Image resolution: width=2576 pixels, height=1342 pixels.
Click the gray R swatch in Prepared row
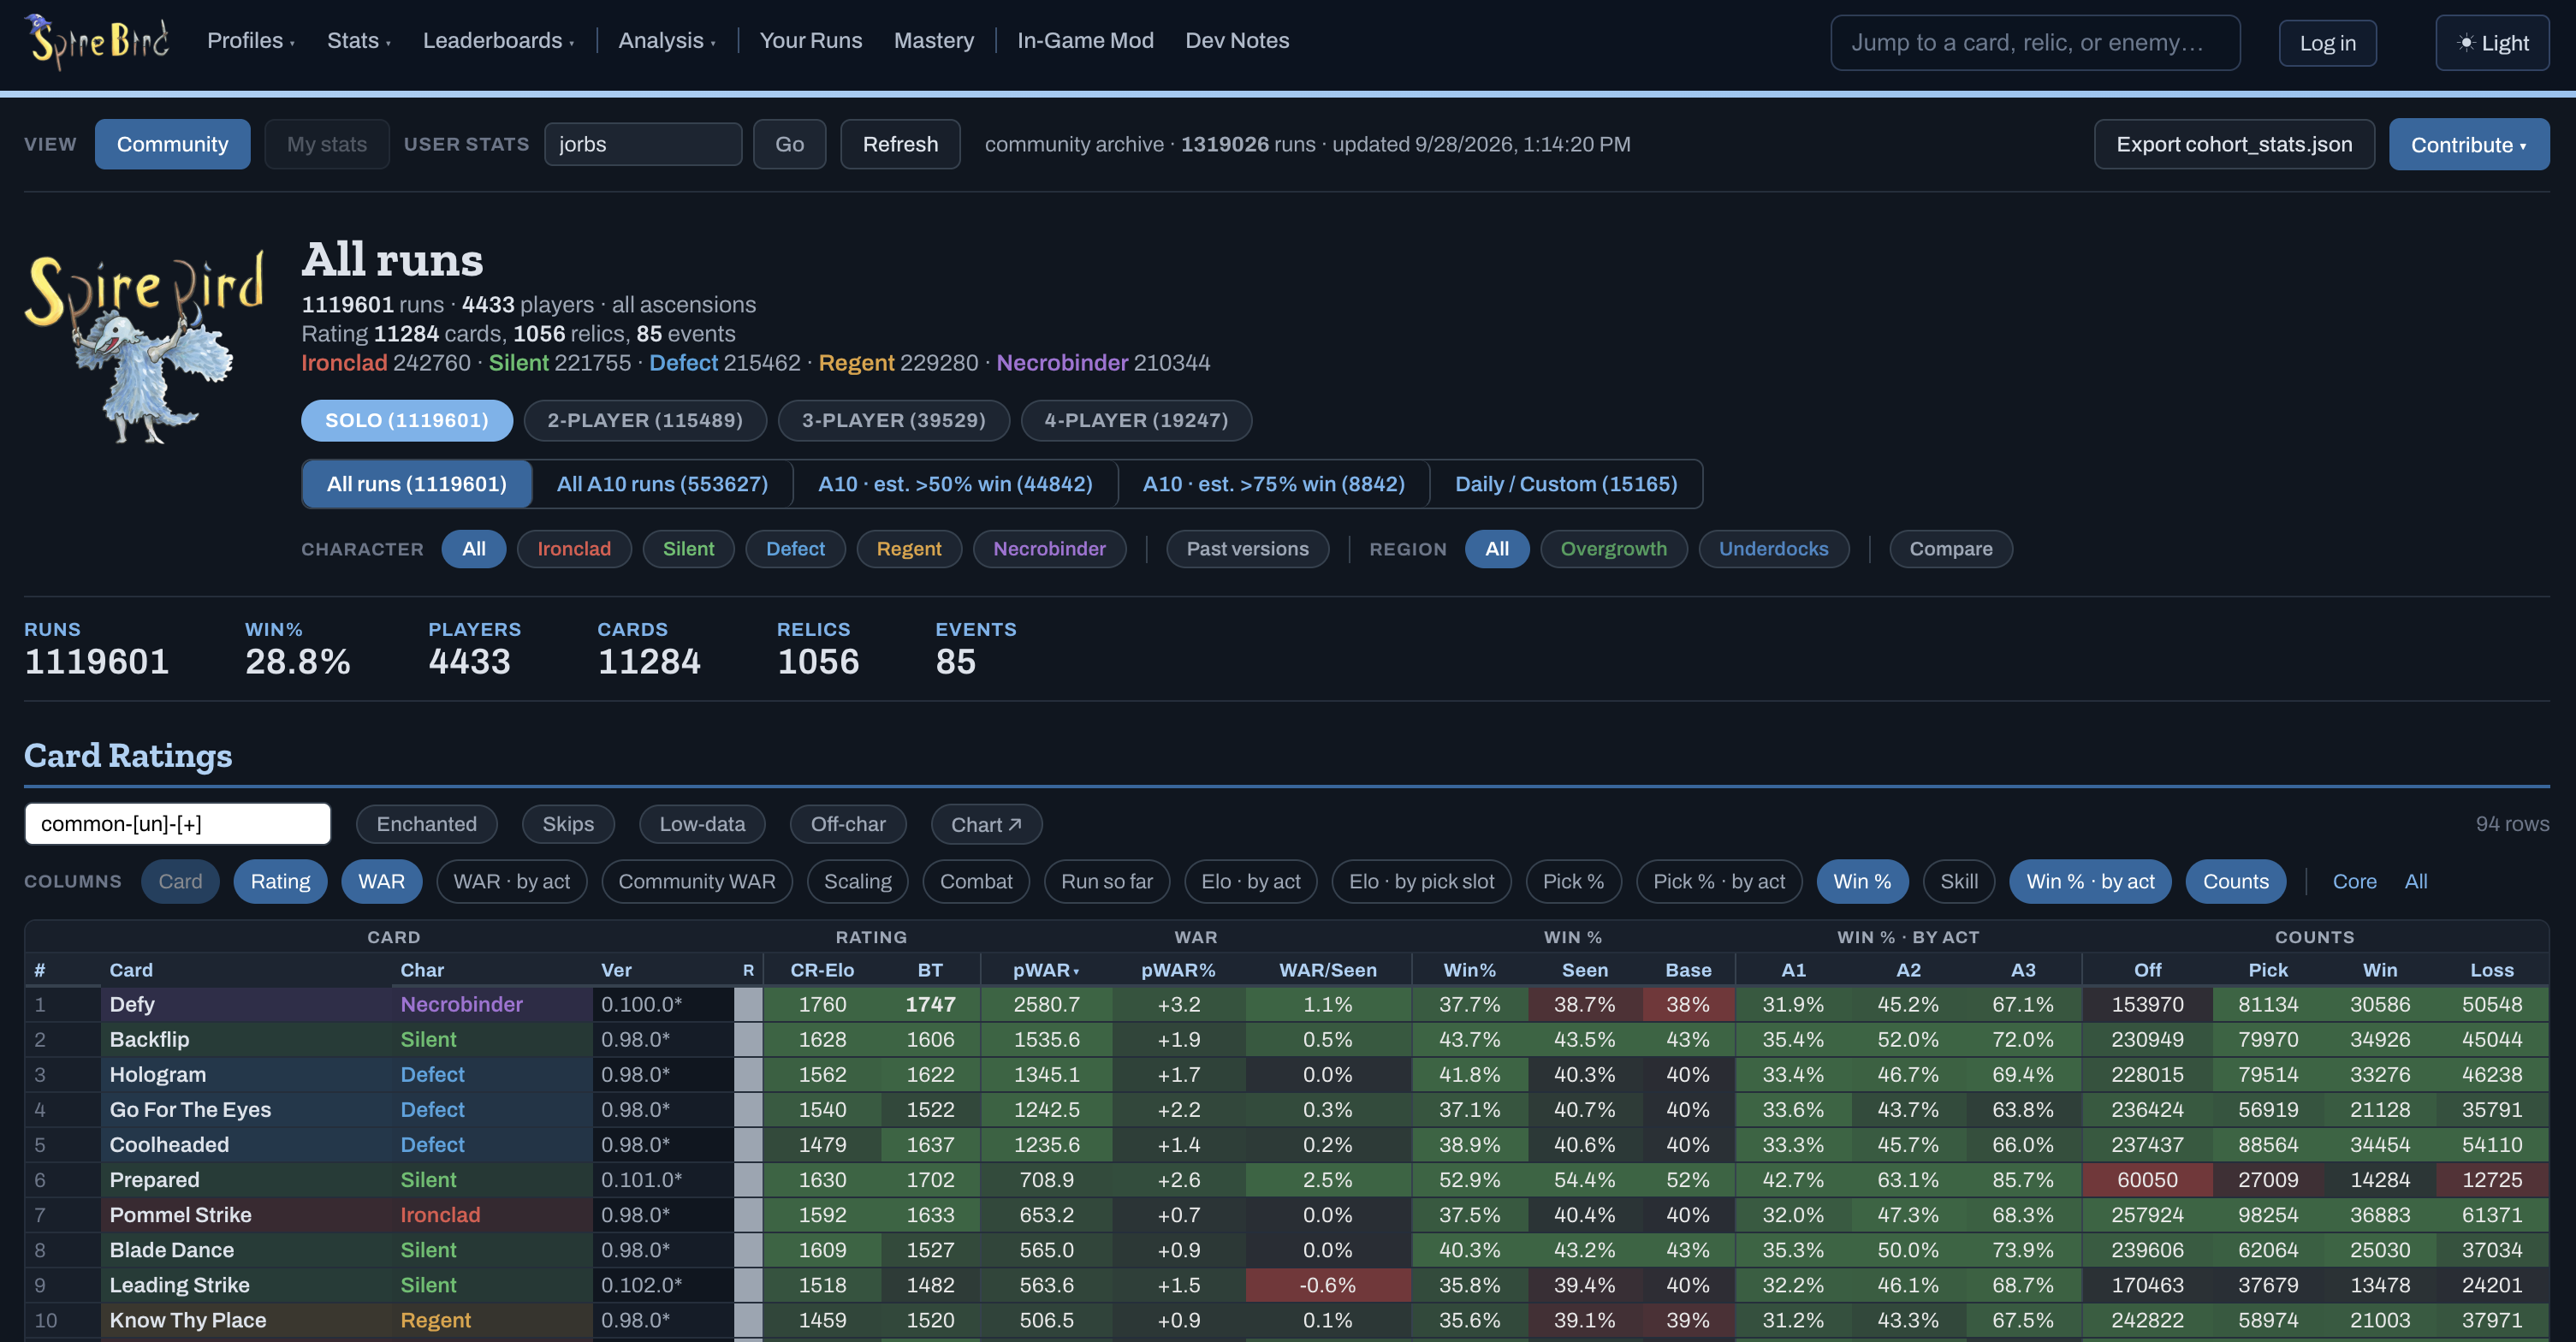[x=748, y=1180]
